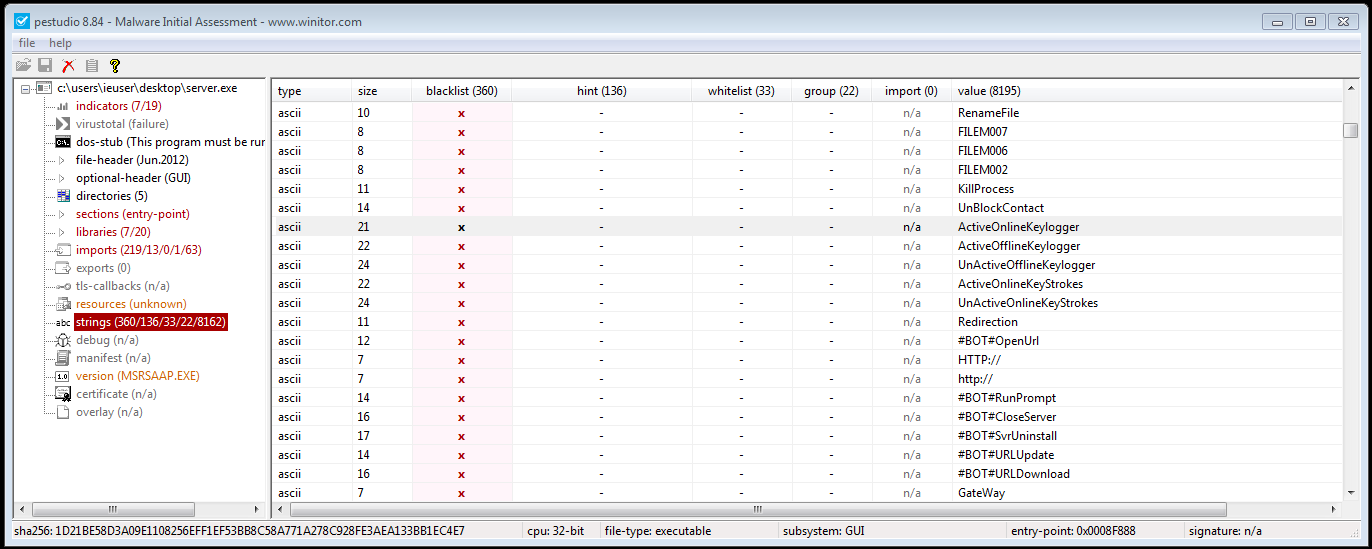This screenshot has height=549, width=1372.
Task: Click the red X close-file toolbar icon
Action: 68,65
